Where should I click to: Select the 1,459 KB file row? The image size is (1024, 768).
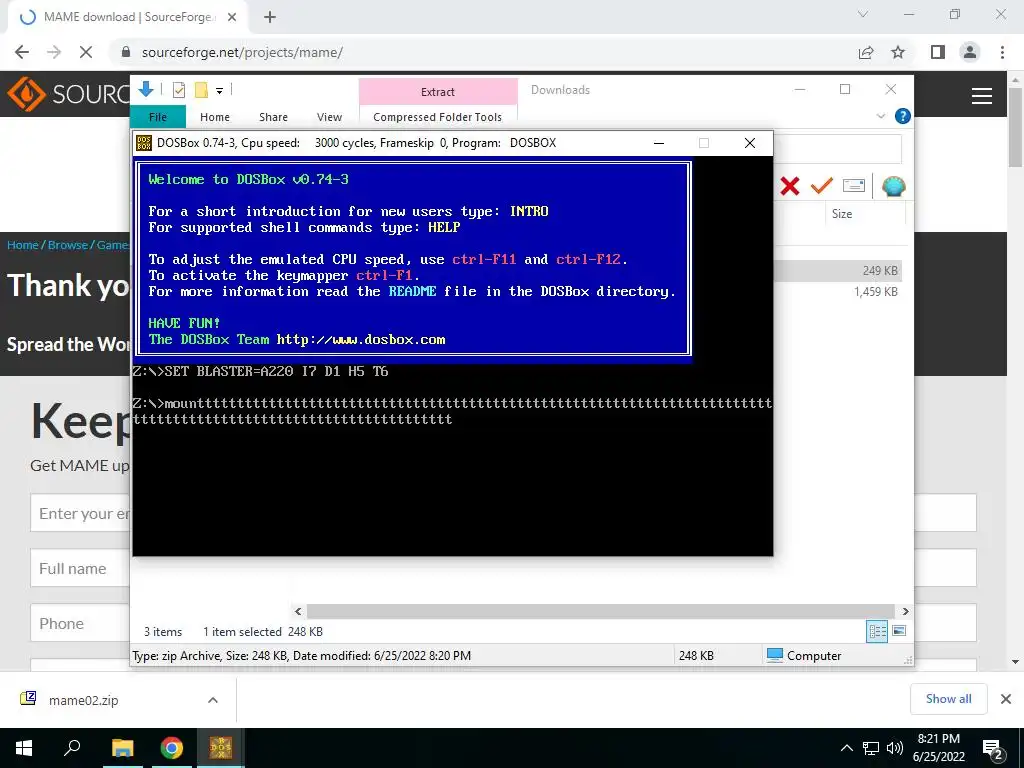pos(837,291)
